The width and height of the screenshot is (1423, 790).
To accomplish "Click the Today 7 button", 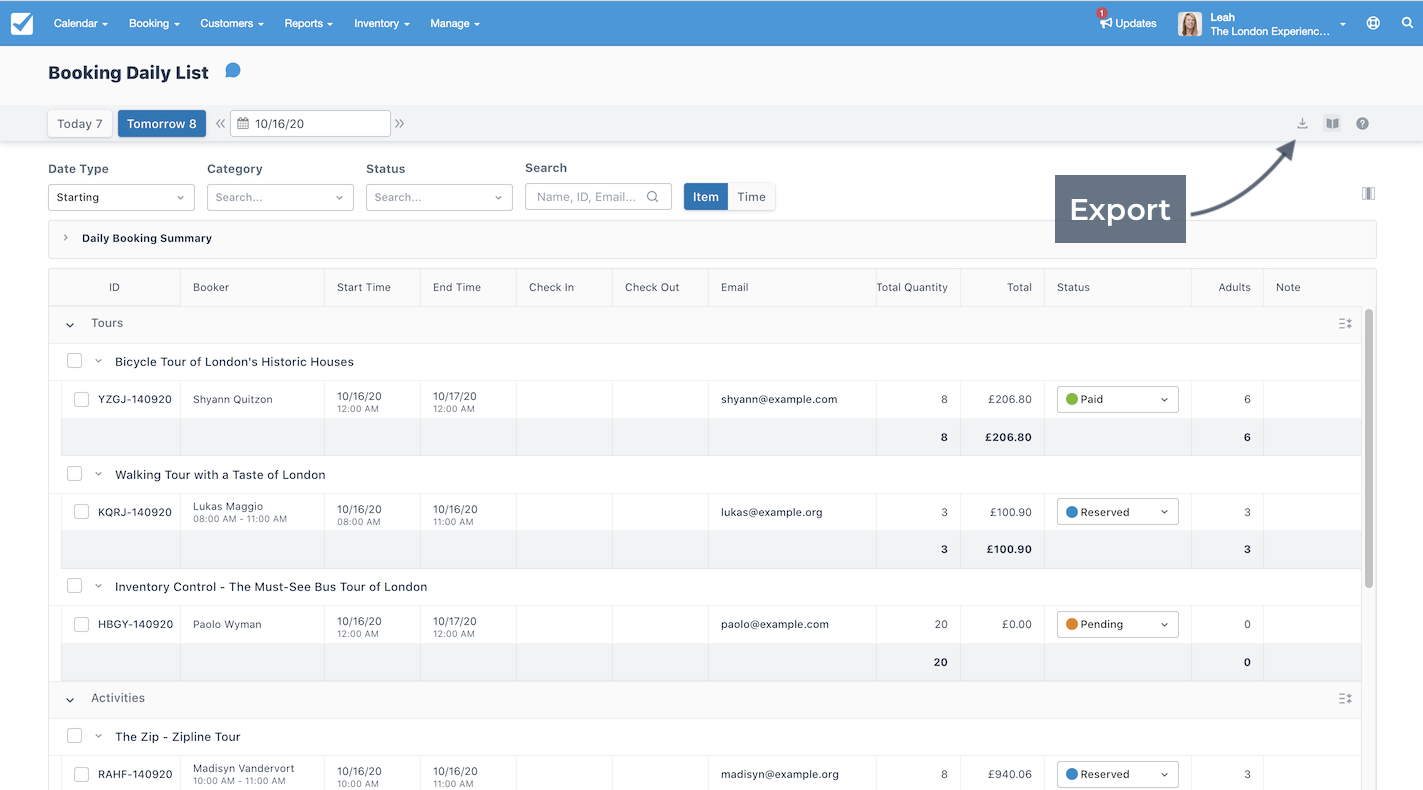I will 80,124.
